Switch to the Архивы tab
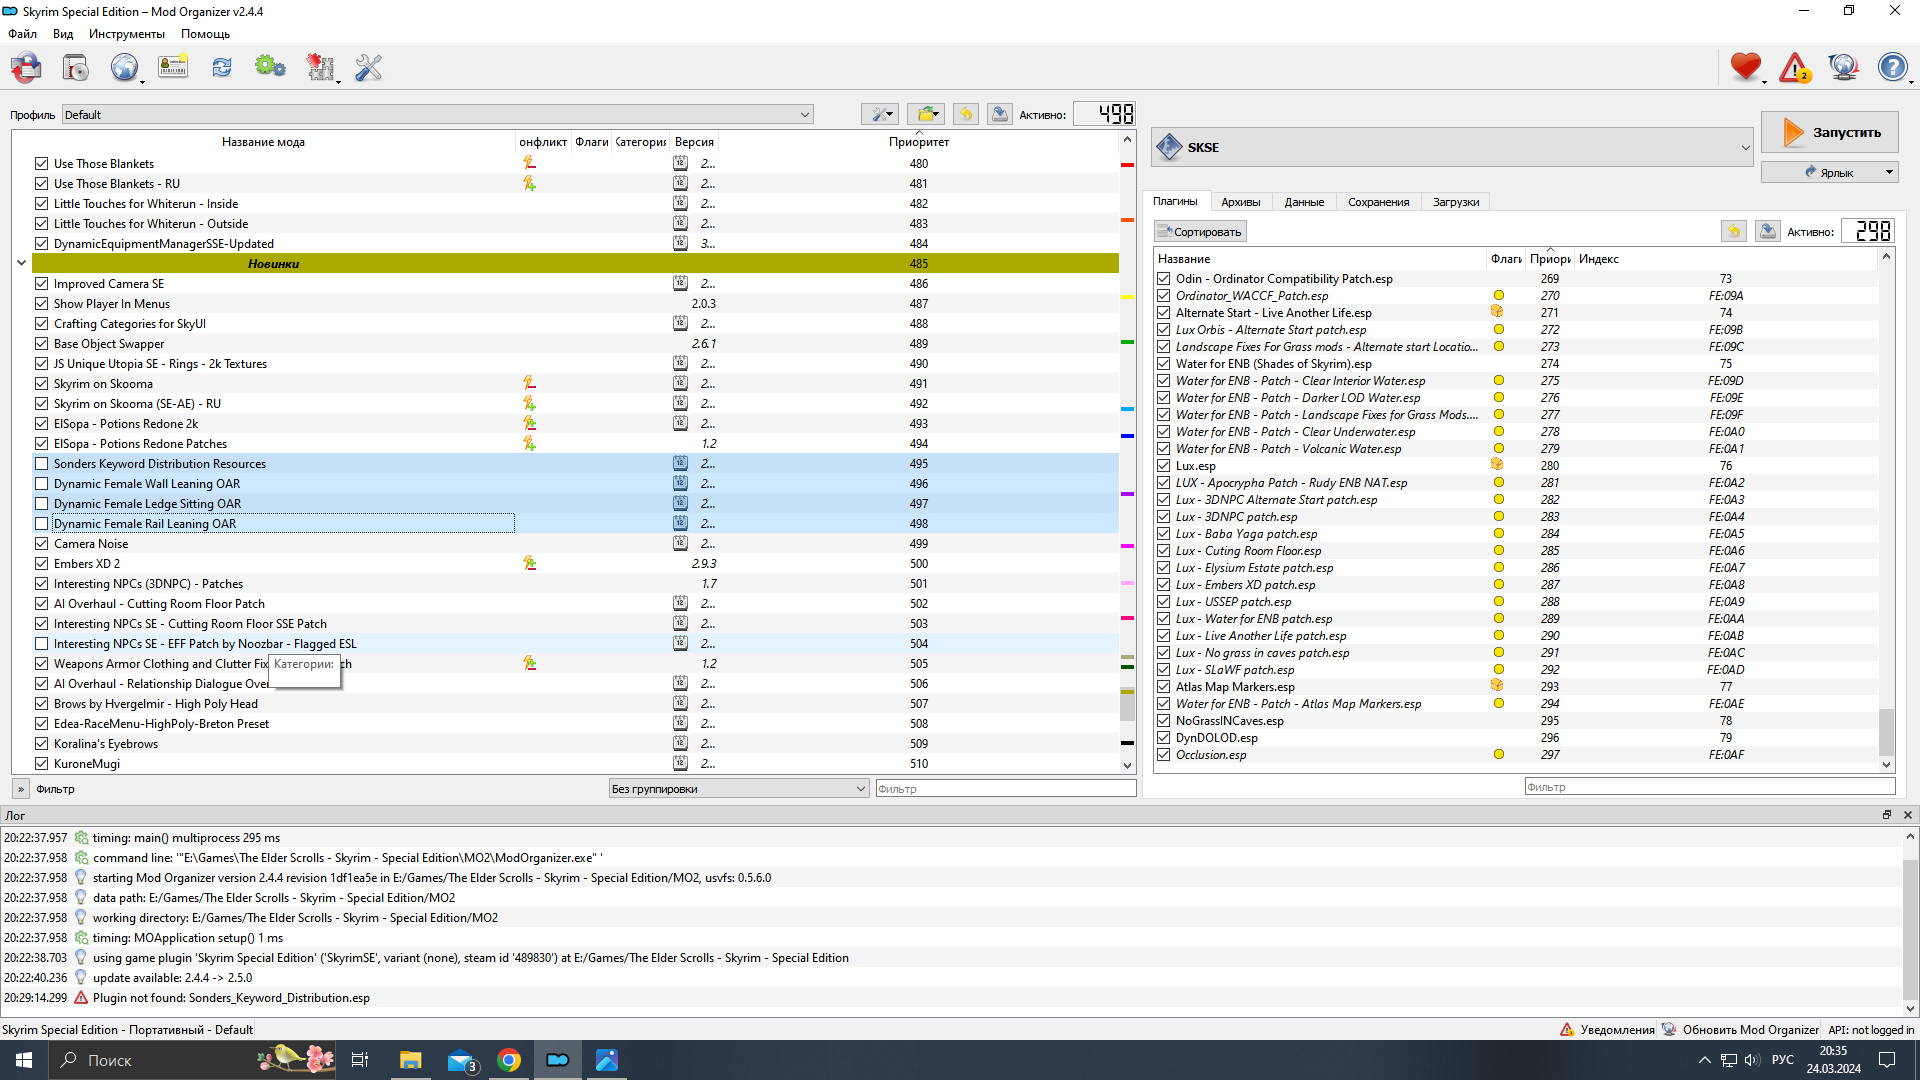1920x1080 pixels. pos(1240,202)
